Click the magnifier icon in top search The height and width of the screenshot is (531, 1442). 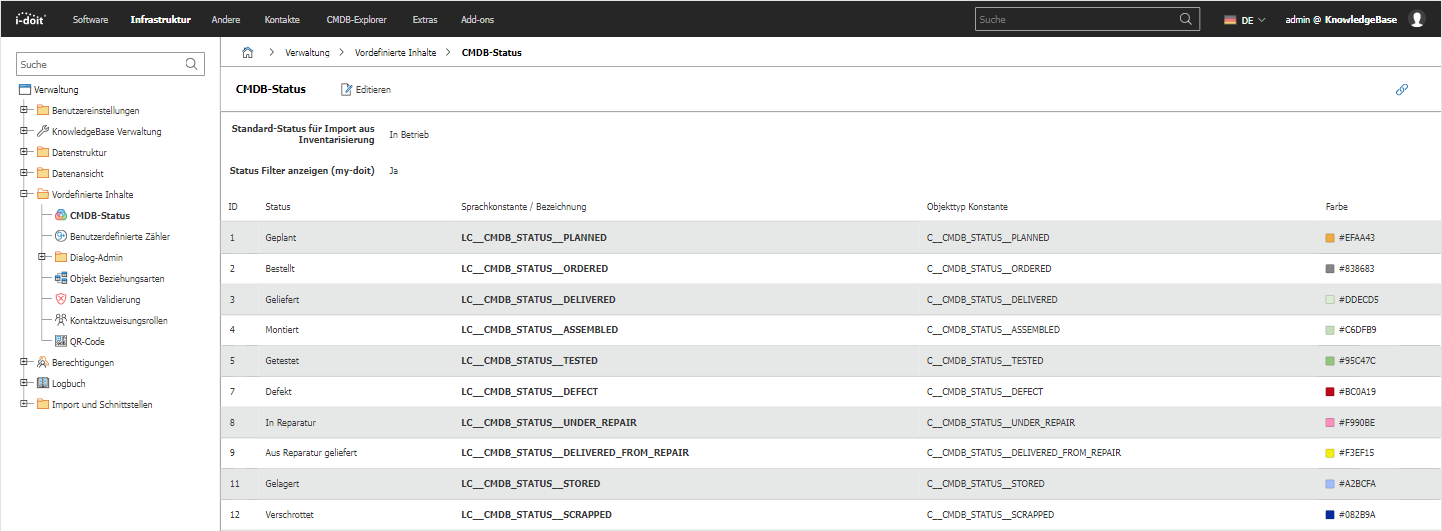point(1186,19)
